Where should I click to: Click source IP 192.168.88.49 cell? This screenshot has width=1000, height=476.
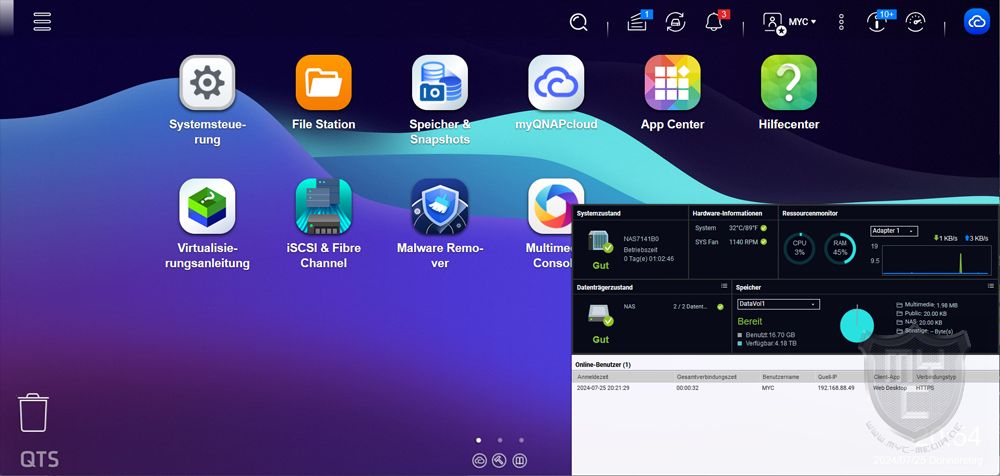[836, 388]
